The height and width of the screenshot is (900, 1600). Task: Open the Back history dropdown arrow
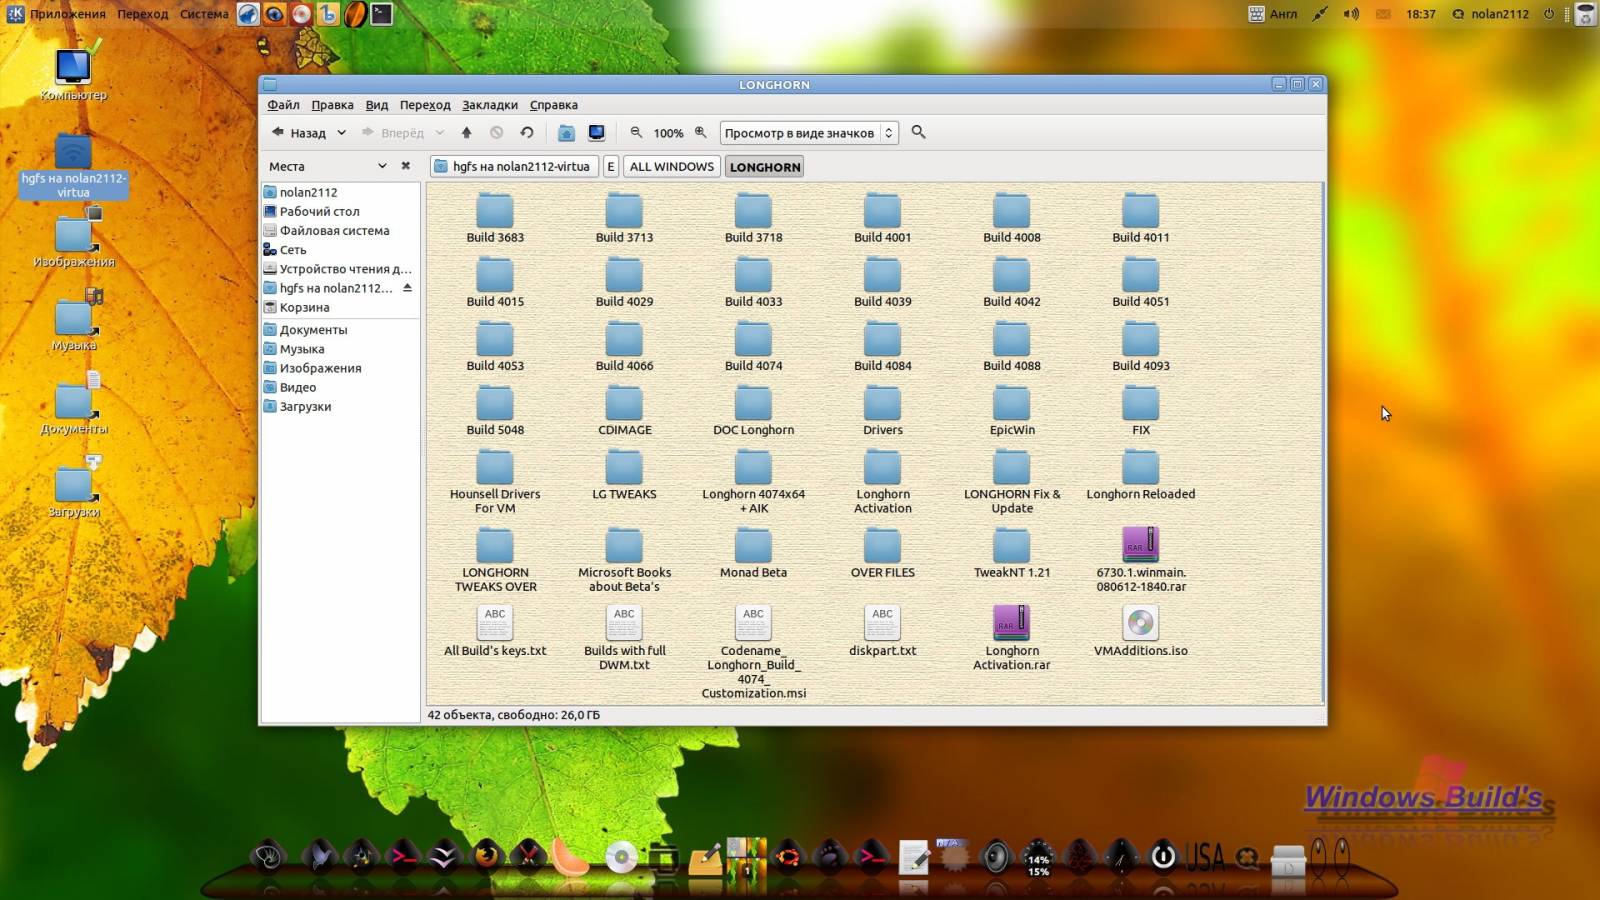(x=341, y=132)
